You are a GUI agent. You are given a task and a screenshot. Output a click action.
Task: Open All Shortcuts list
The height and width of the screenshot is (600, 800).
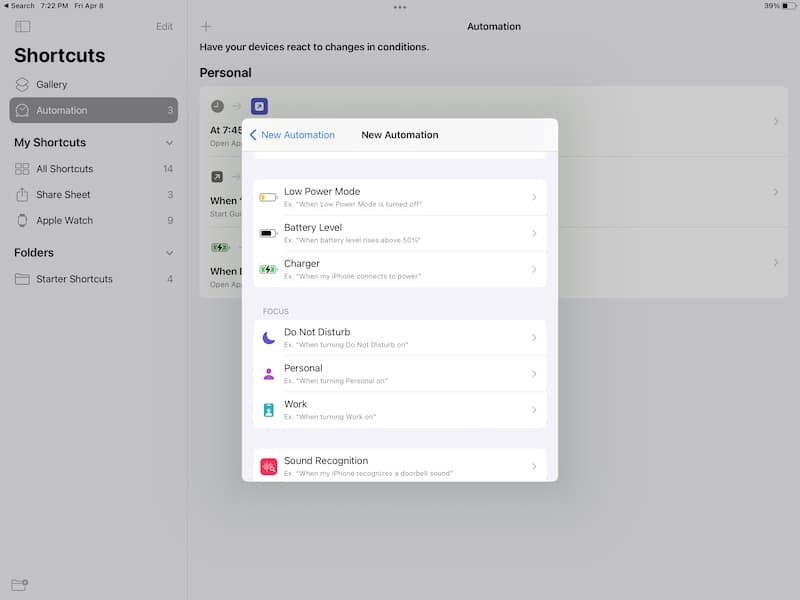click(x=93, y=169)
